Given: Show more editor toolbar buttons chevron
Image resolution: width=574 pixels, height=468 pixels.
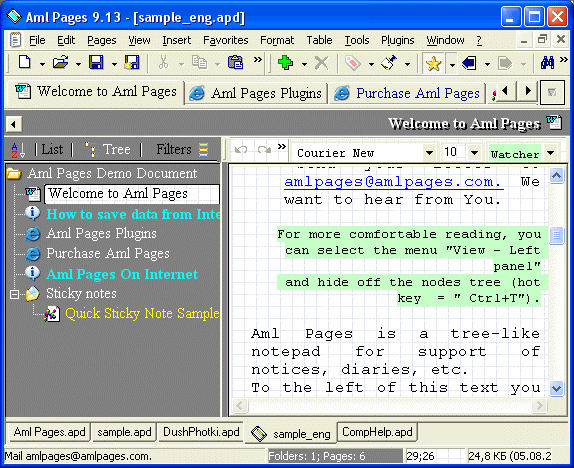Looking at the screenshot, I should [x=282, y=147].
